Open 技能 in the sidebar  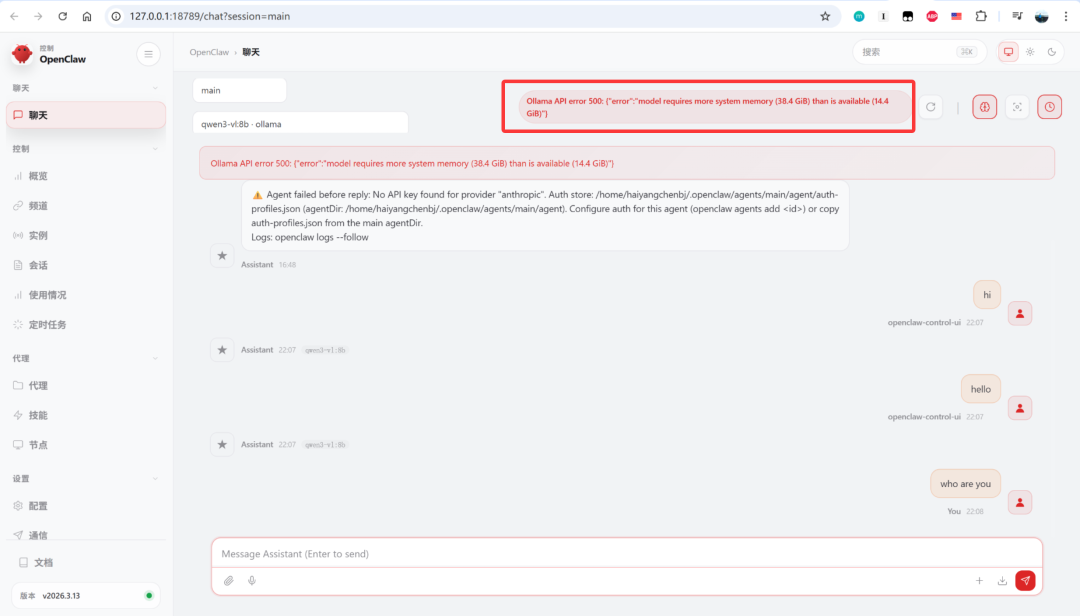pos(86,415)
